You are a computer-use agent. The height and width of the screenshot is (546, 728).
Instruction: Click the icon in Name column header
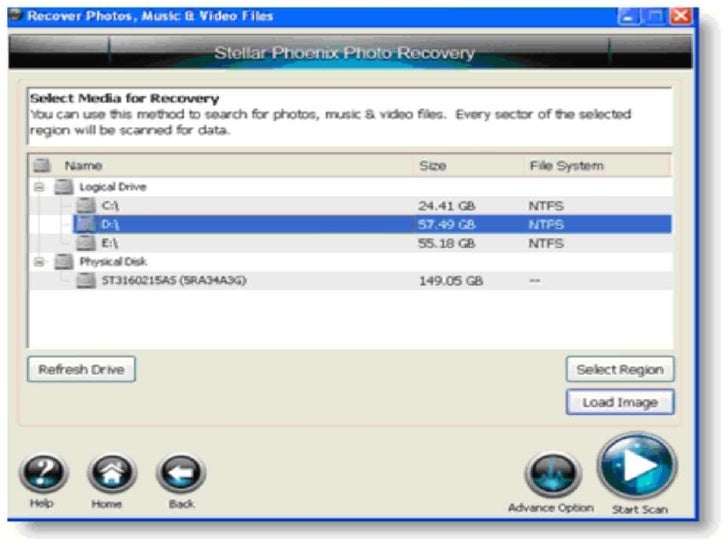pos(42,165)
